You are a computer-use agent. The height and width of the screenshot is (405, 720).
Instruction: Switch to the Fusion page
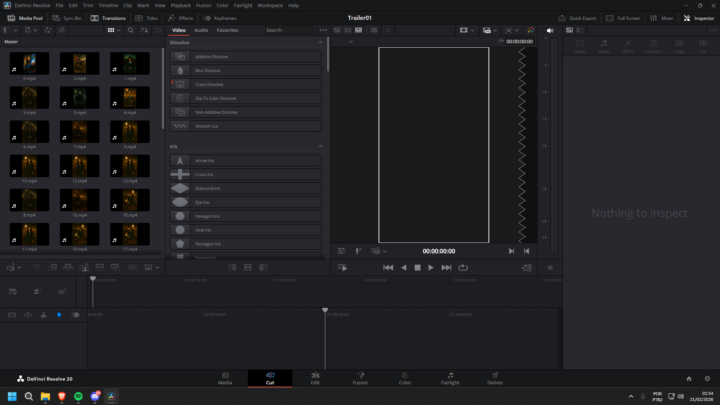(360, 377)
